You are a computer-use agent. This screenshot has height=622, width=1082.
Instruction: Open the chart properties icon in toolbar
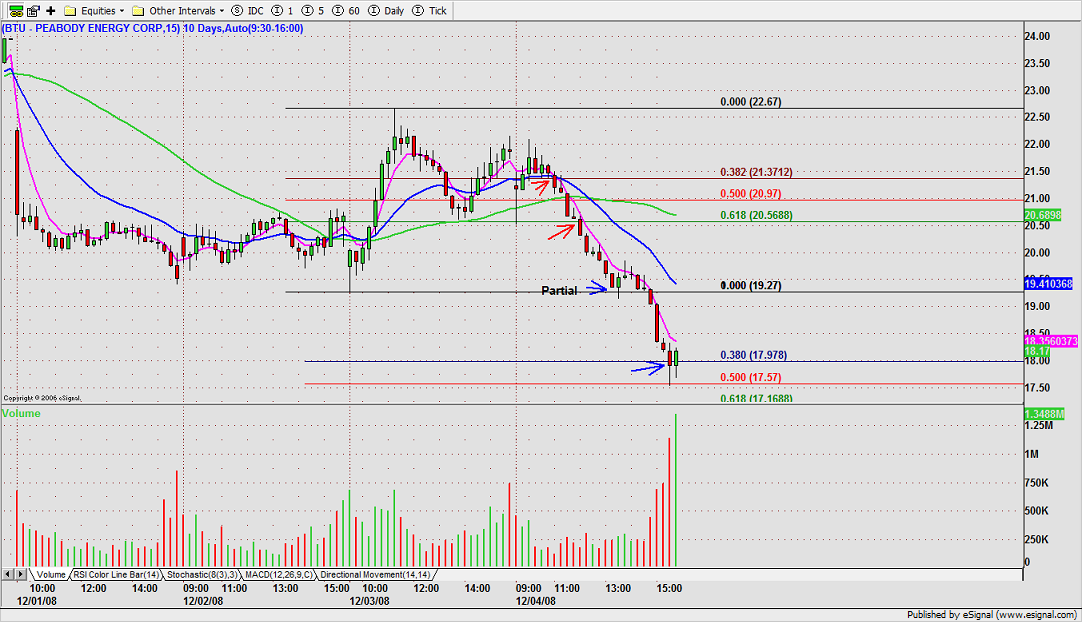(x=33, y=10)
